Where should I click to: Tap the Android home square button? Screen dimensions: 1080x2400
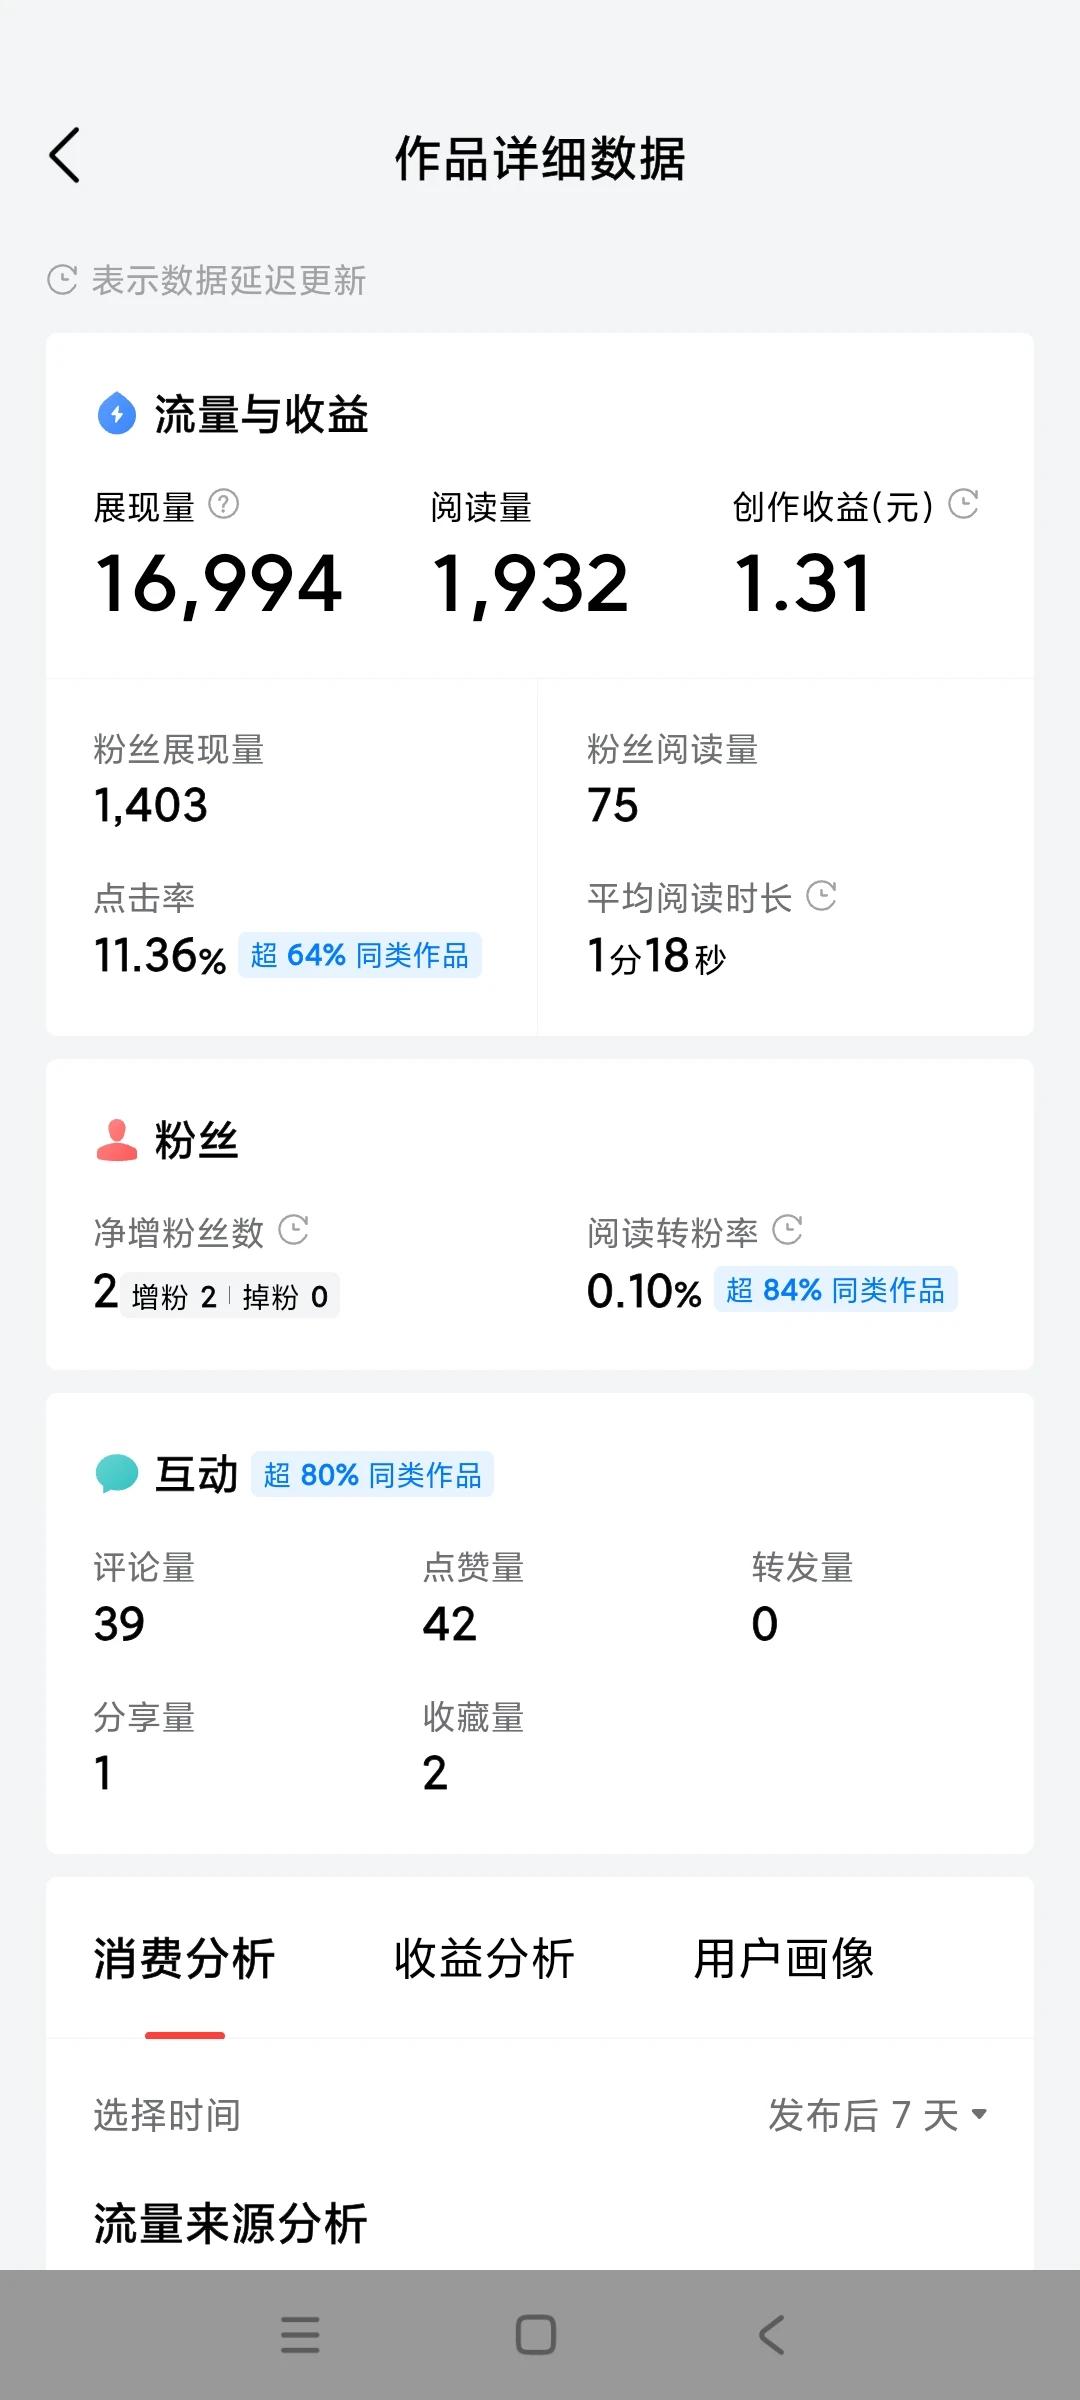coord(536,2335)
